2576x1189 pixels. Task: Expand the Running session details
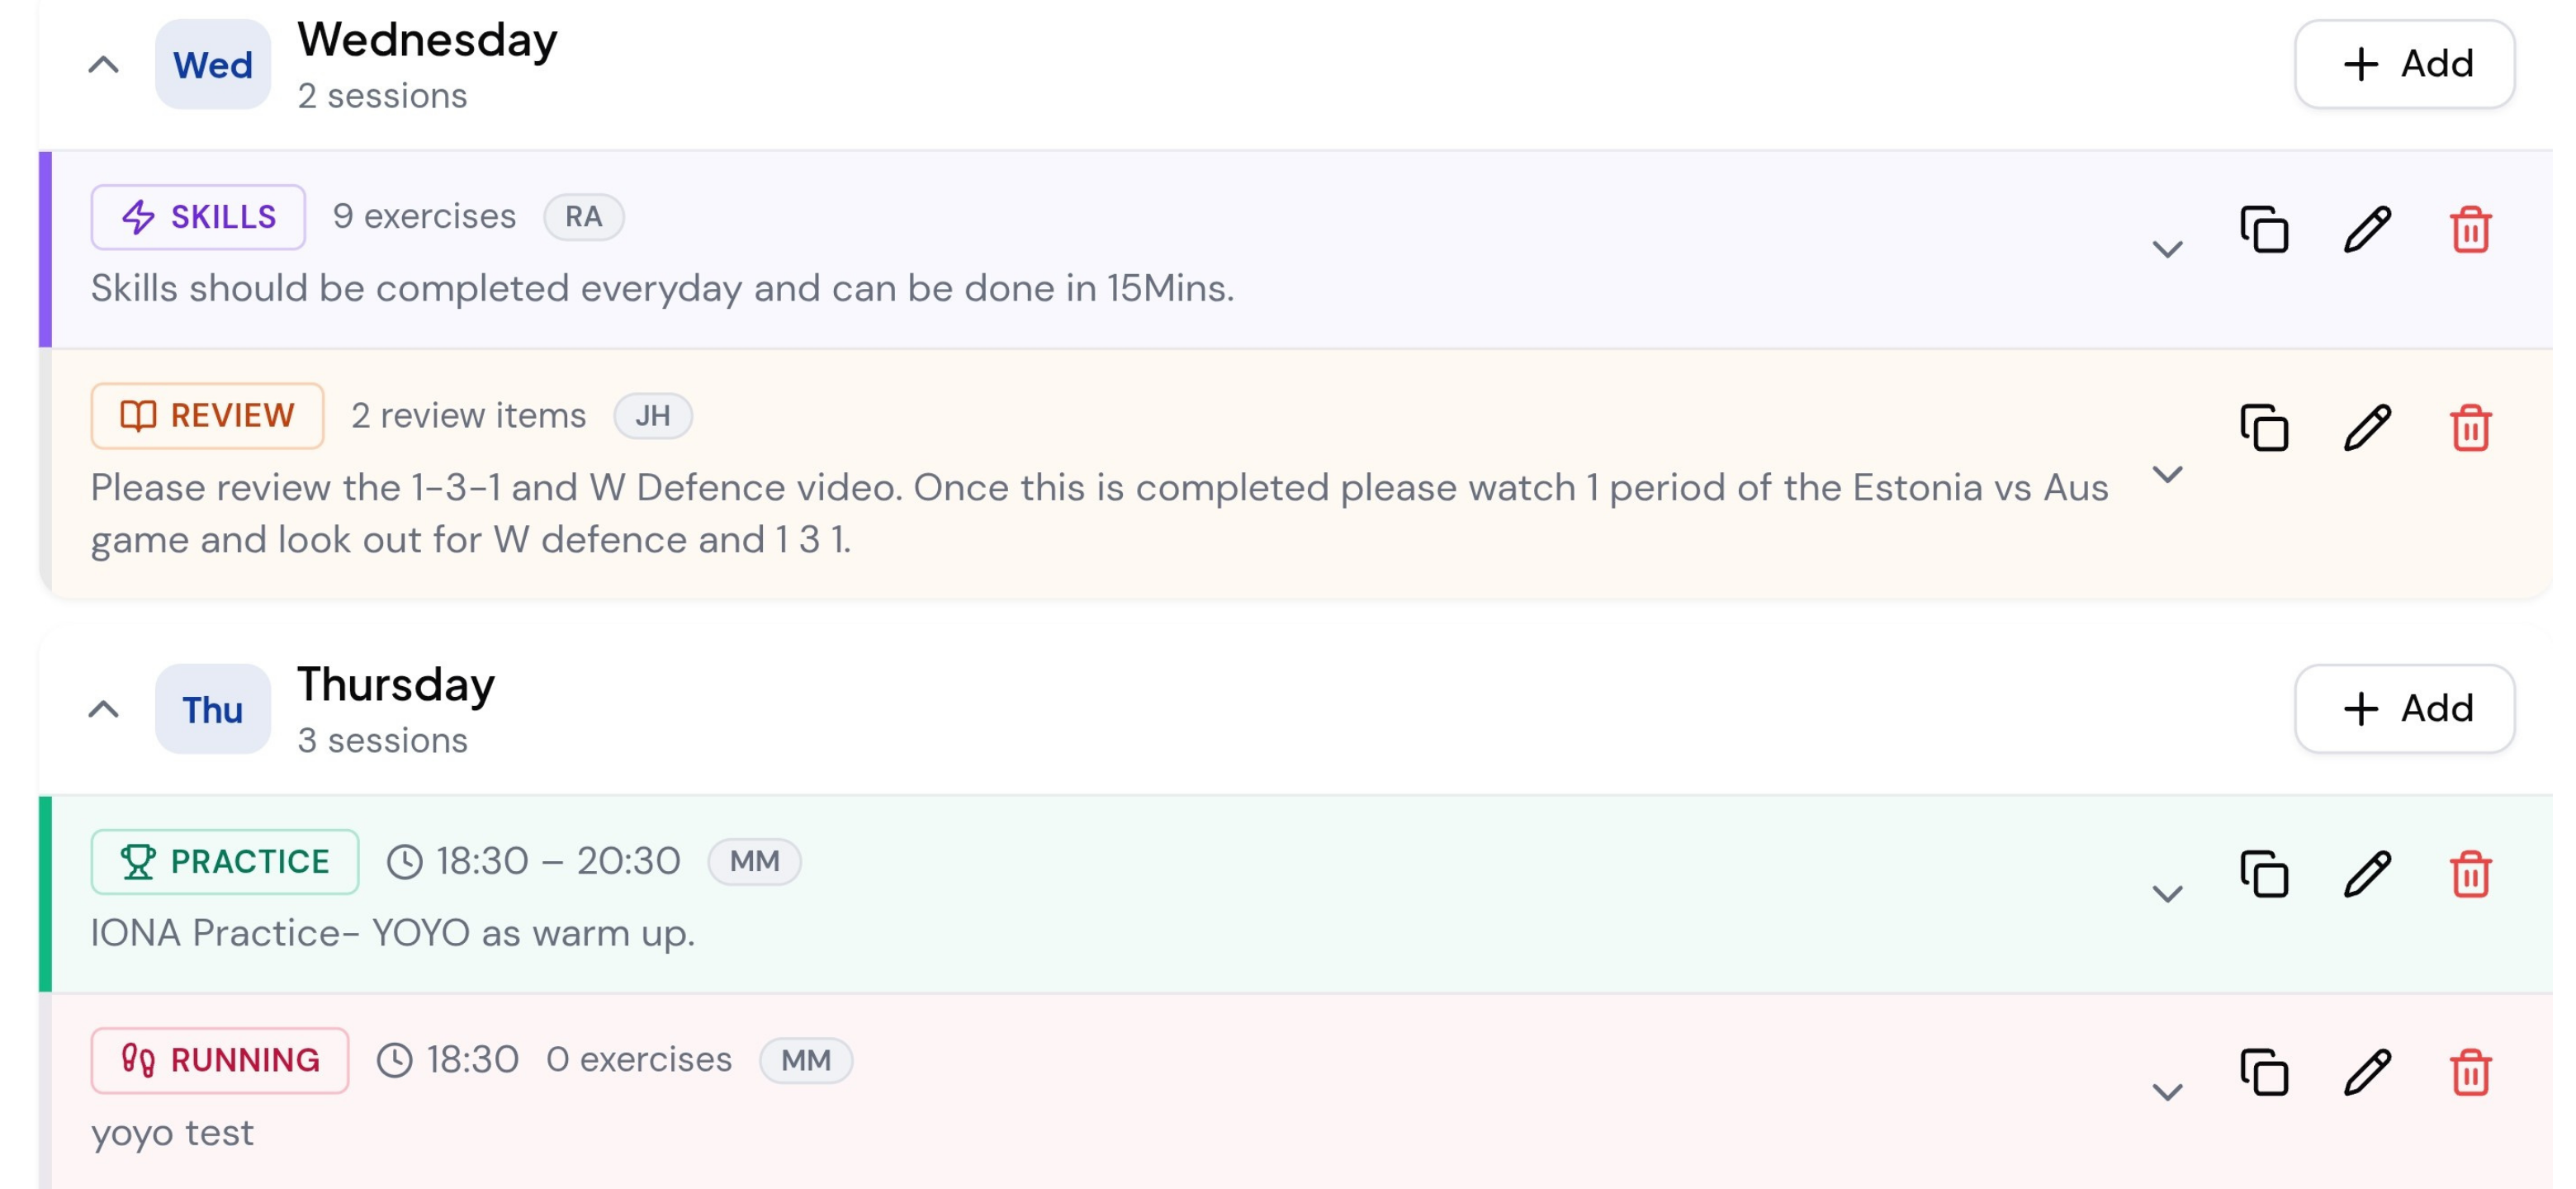point(2167,1092)
